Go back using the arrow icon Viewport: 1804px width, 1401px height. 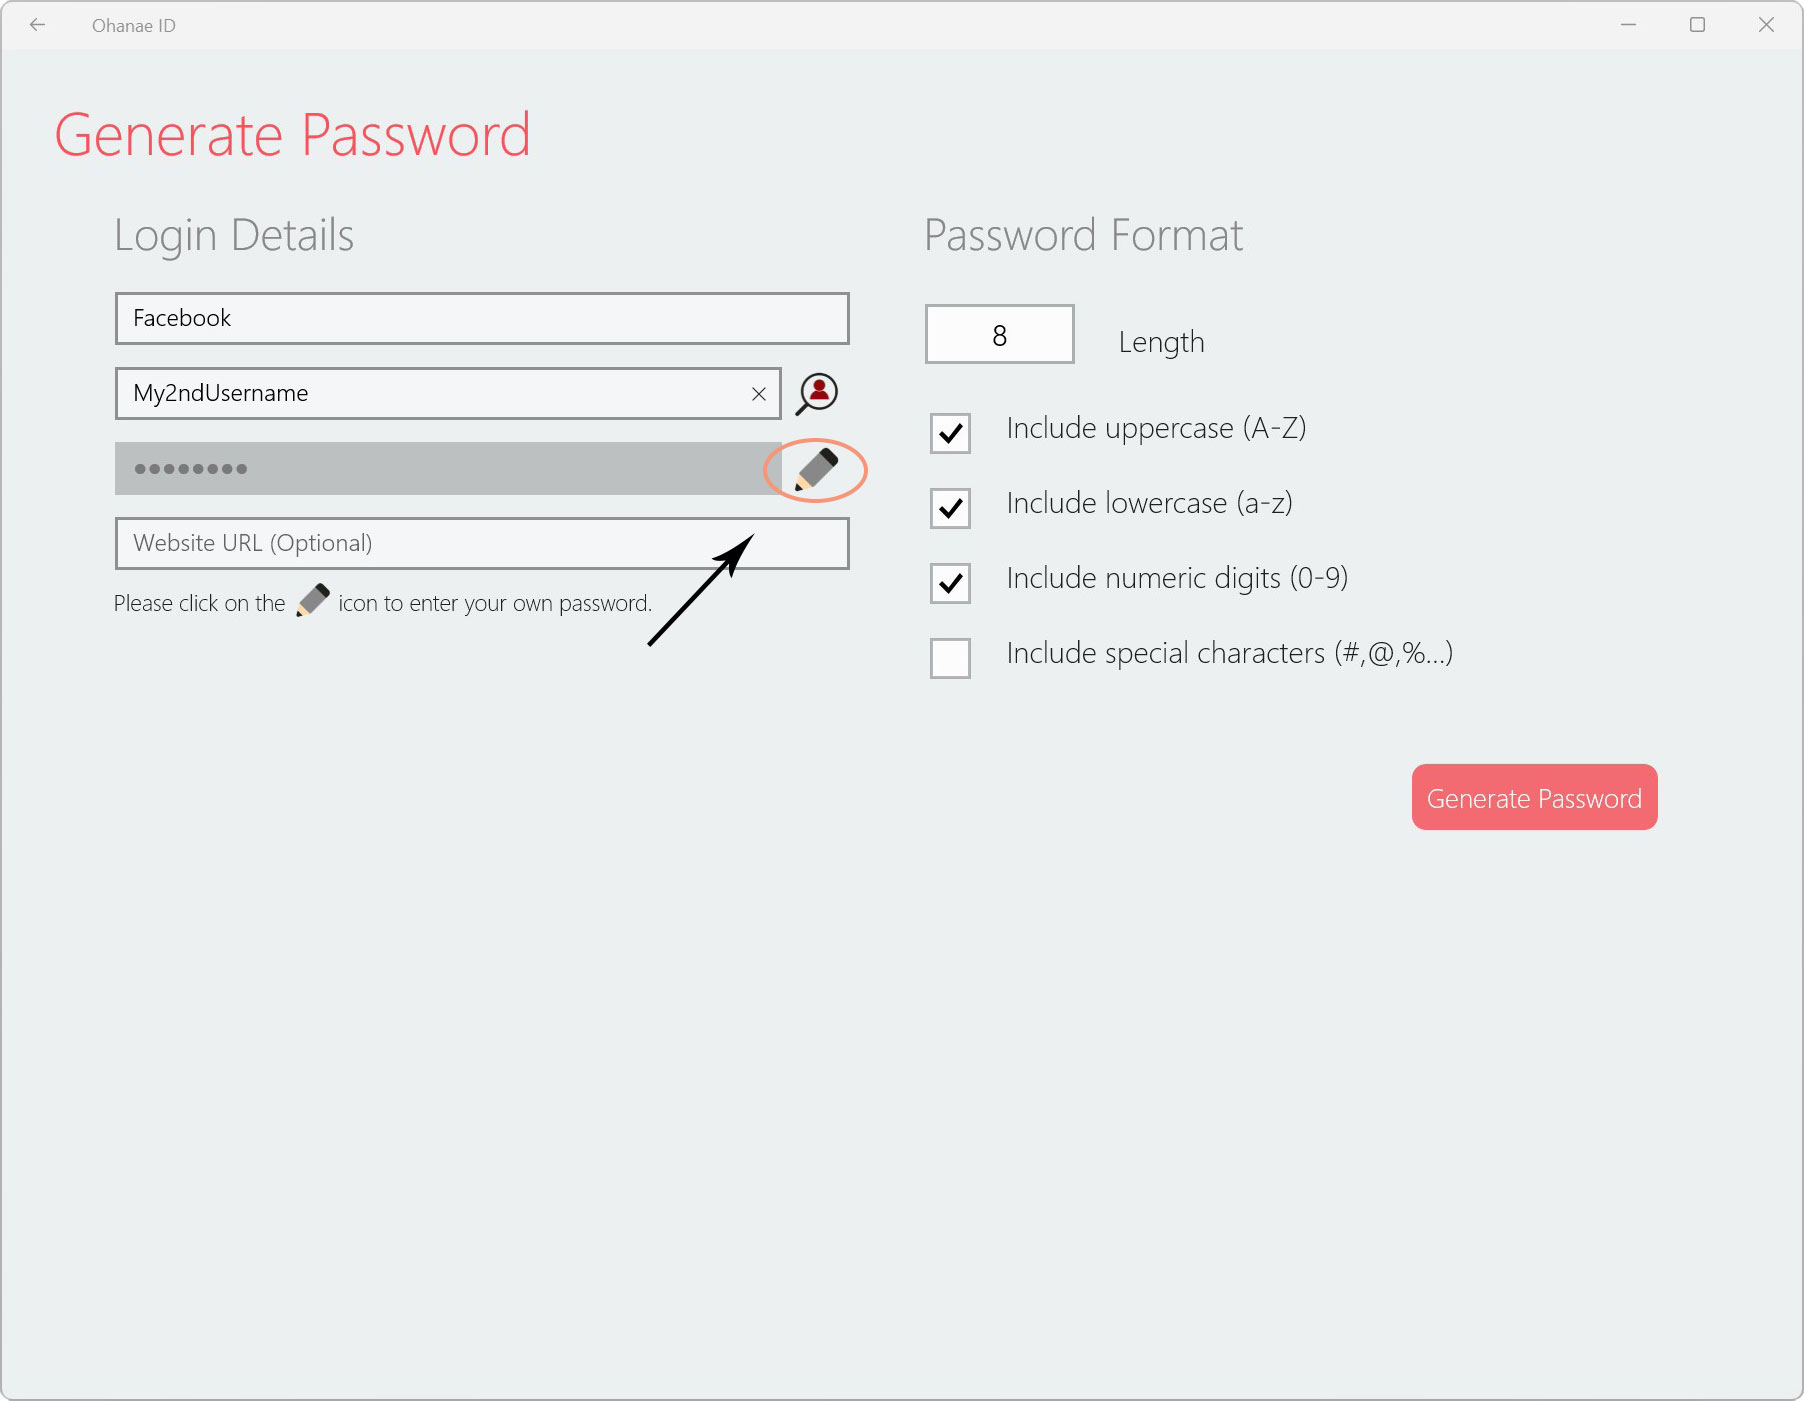(x=38, y=25)
